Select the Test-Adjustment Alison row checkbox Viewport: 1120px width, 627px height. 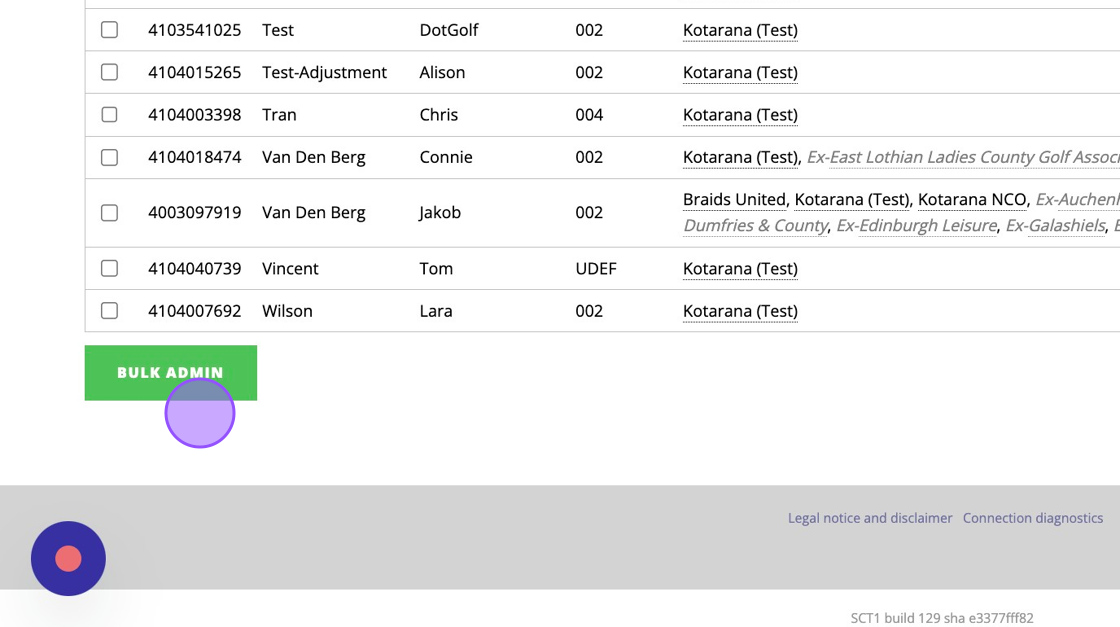109,72
